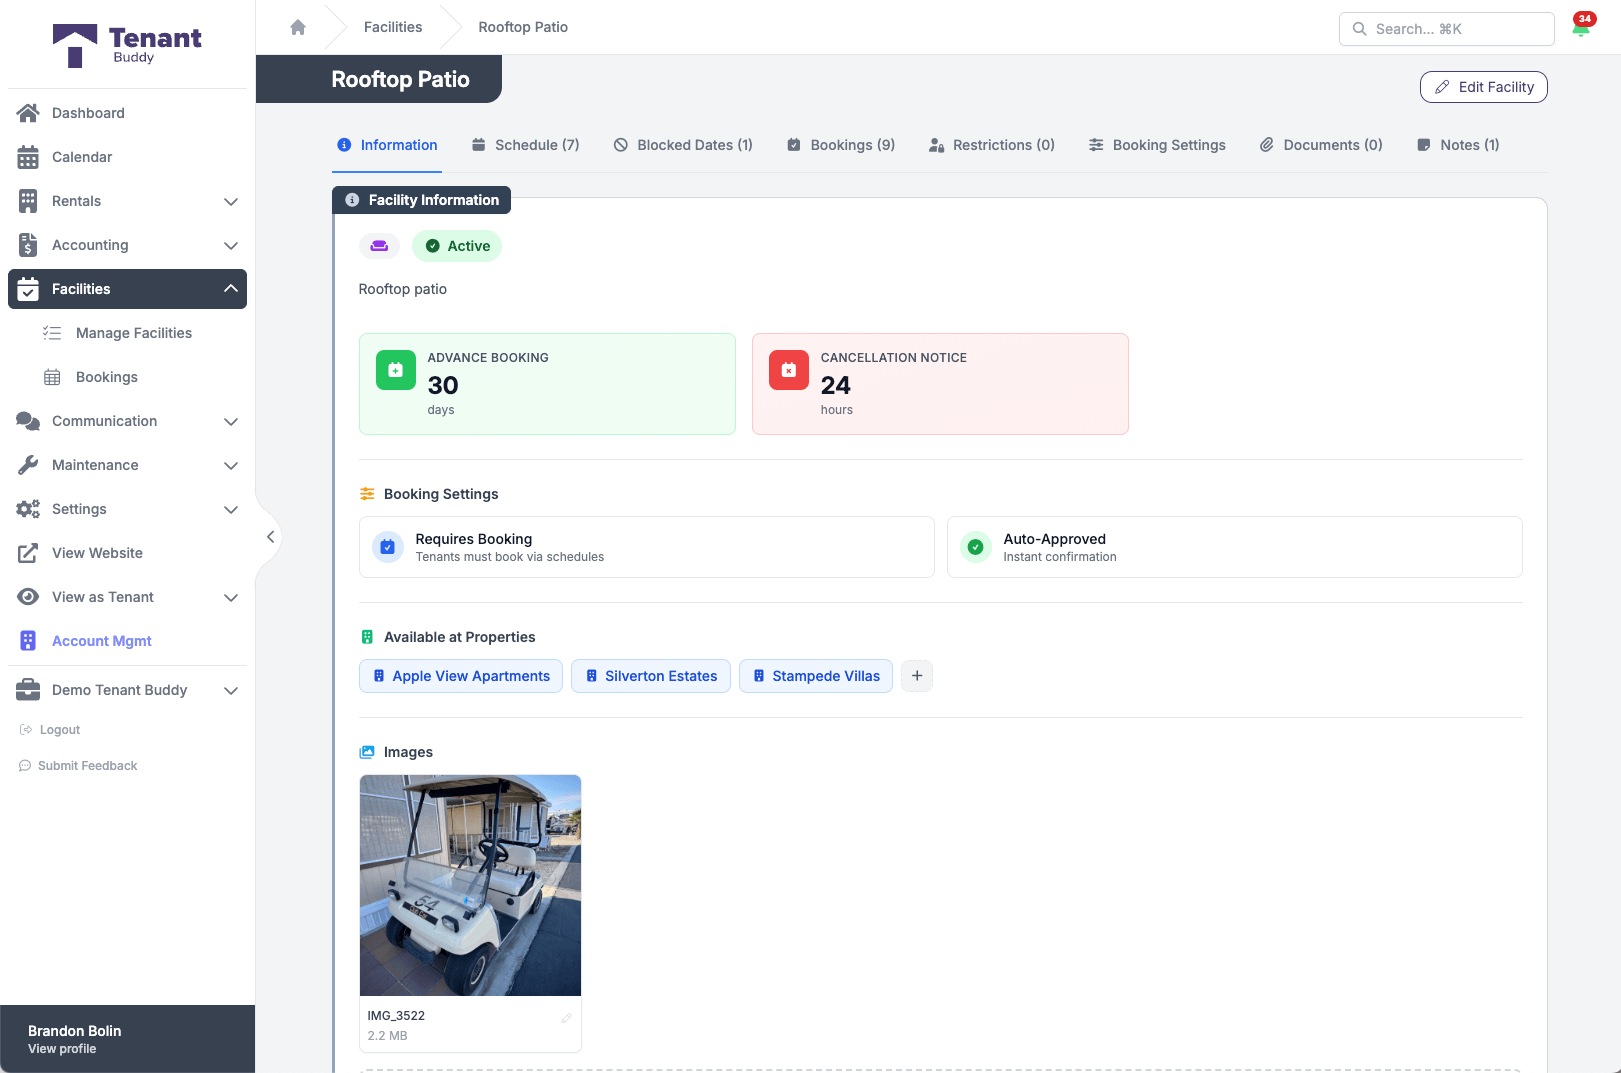Screen dimensions: 1621x1073
Task: Click the green Advance Booking calendar icon
Action: [396, 370]
